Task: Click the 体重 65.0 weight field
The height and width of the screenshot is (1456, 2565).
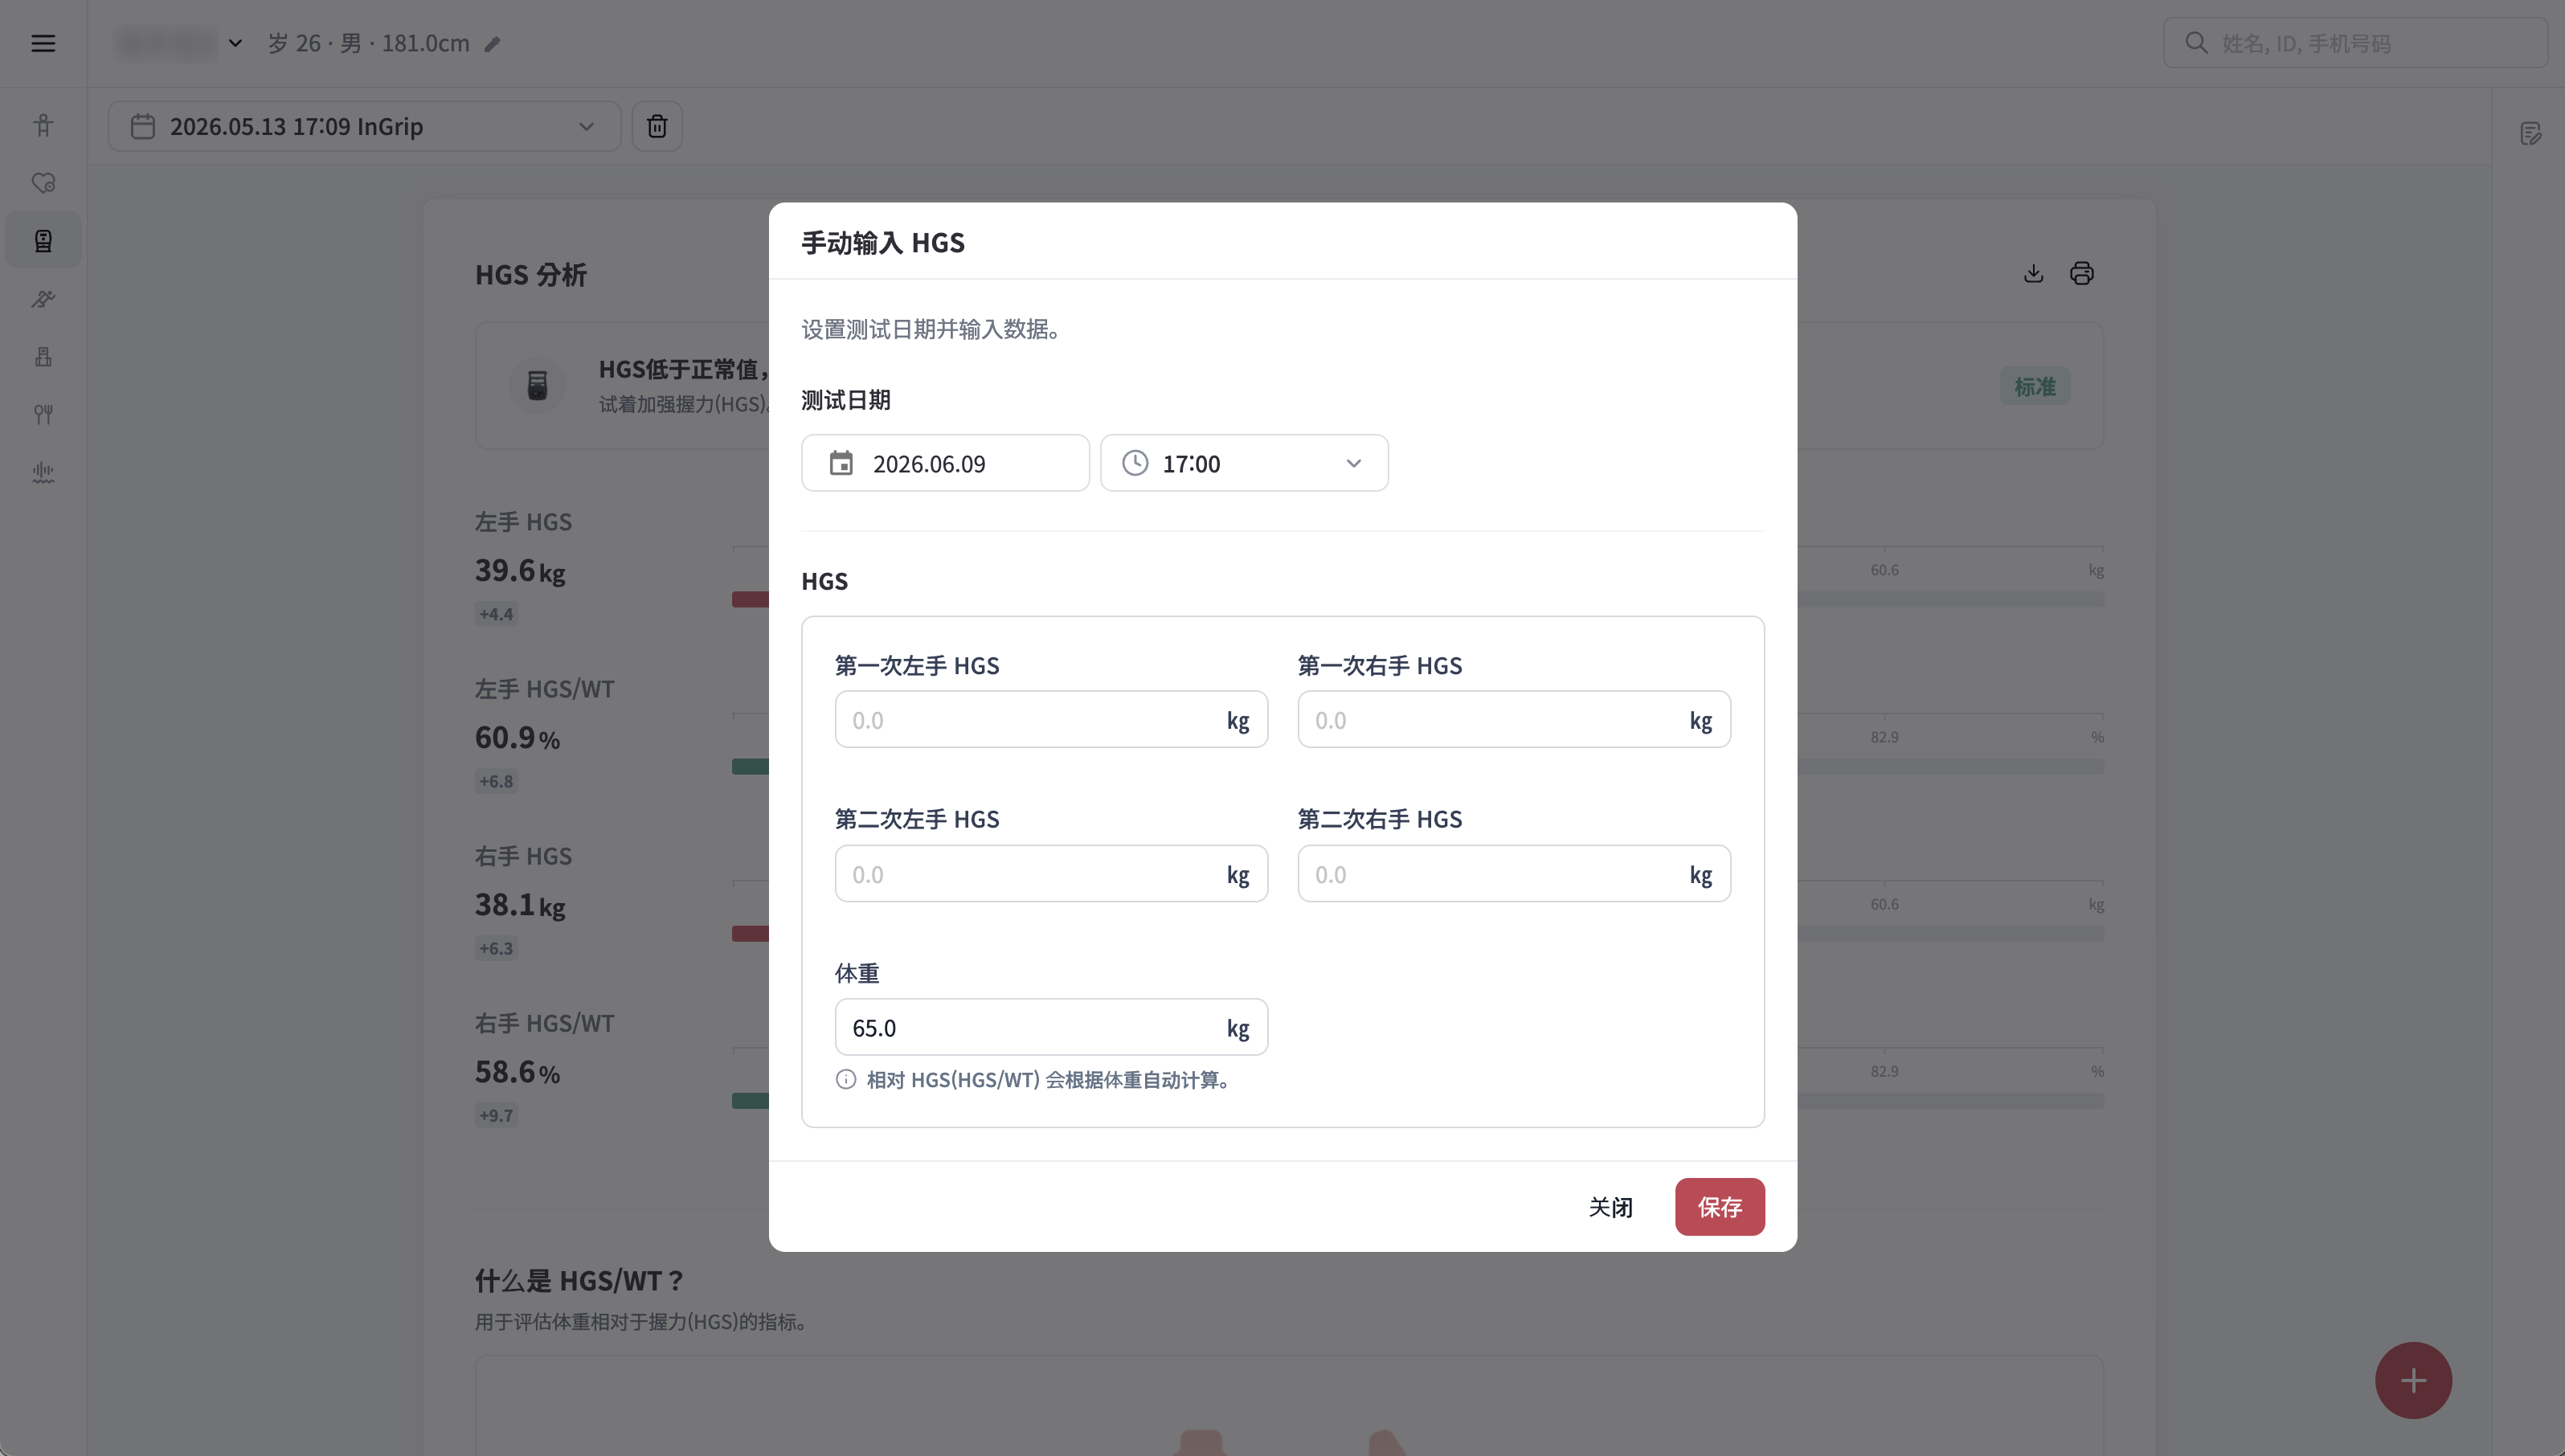Action: [1051, 1027]
